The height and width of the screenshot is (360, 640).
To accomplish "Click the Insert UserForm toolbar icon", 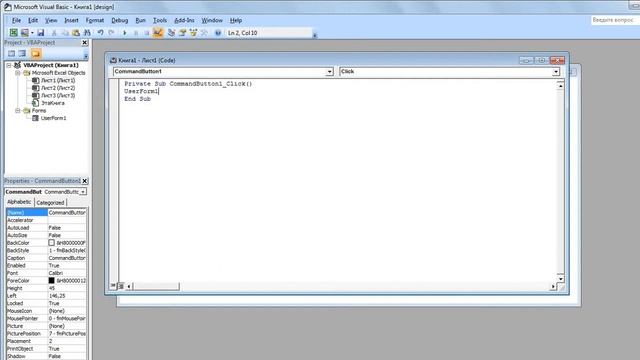I will click(x=25, y=33).
